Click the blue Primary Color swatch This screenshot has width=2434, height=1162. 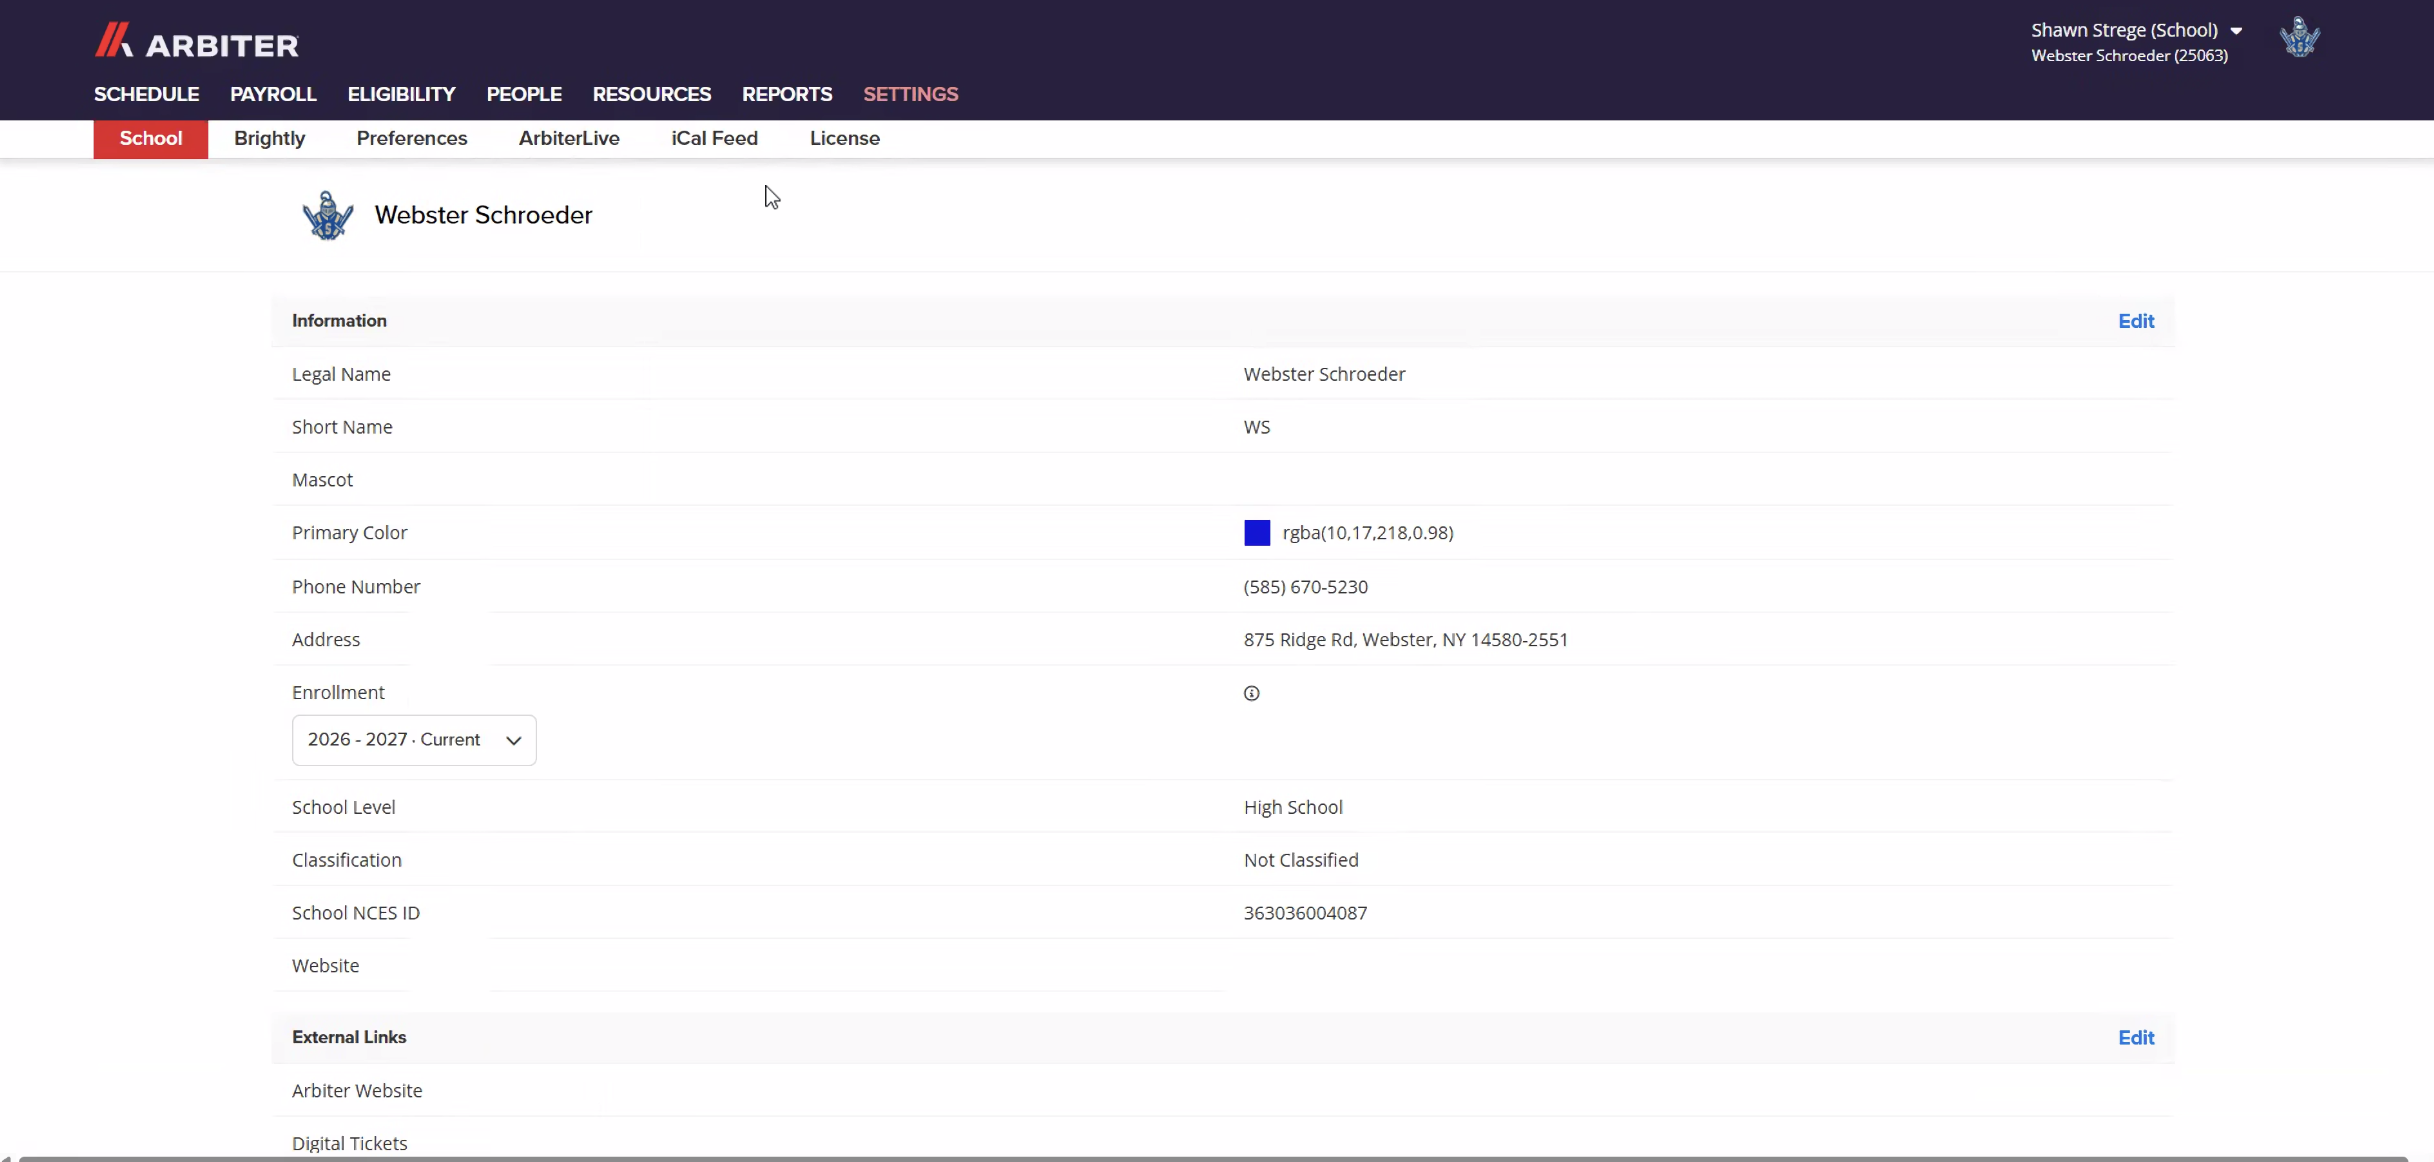tap(1257, 533)
